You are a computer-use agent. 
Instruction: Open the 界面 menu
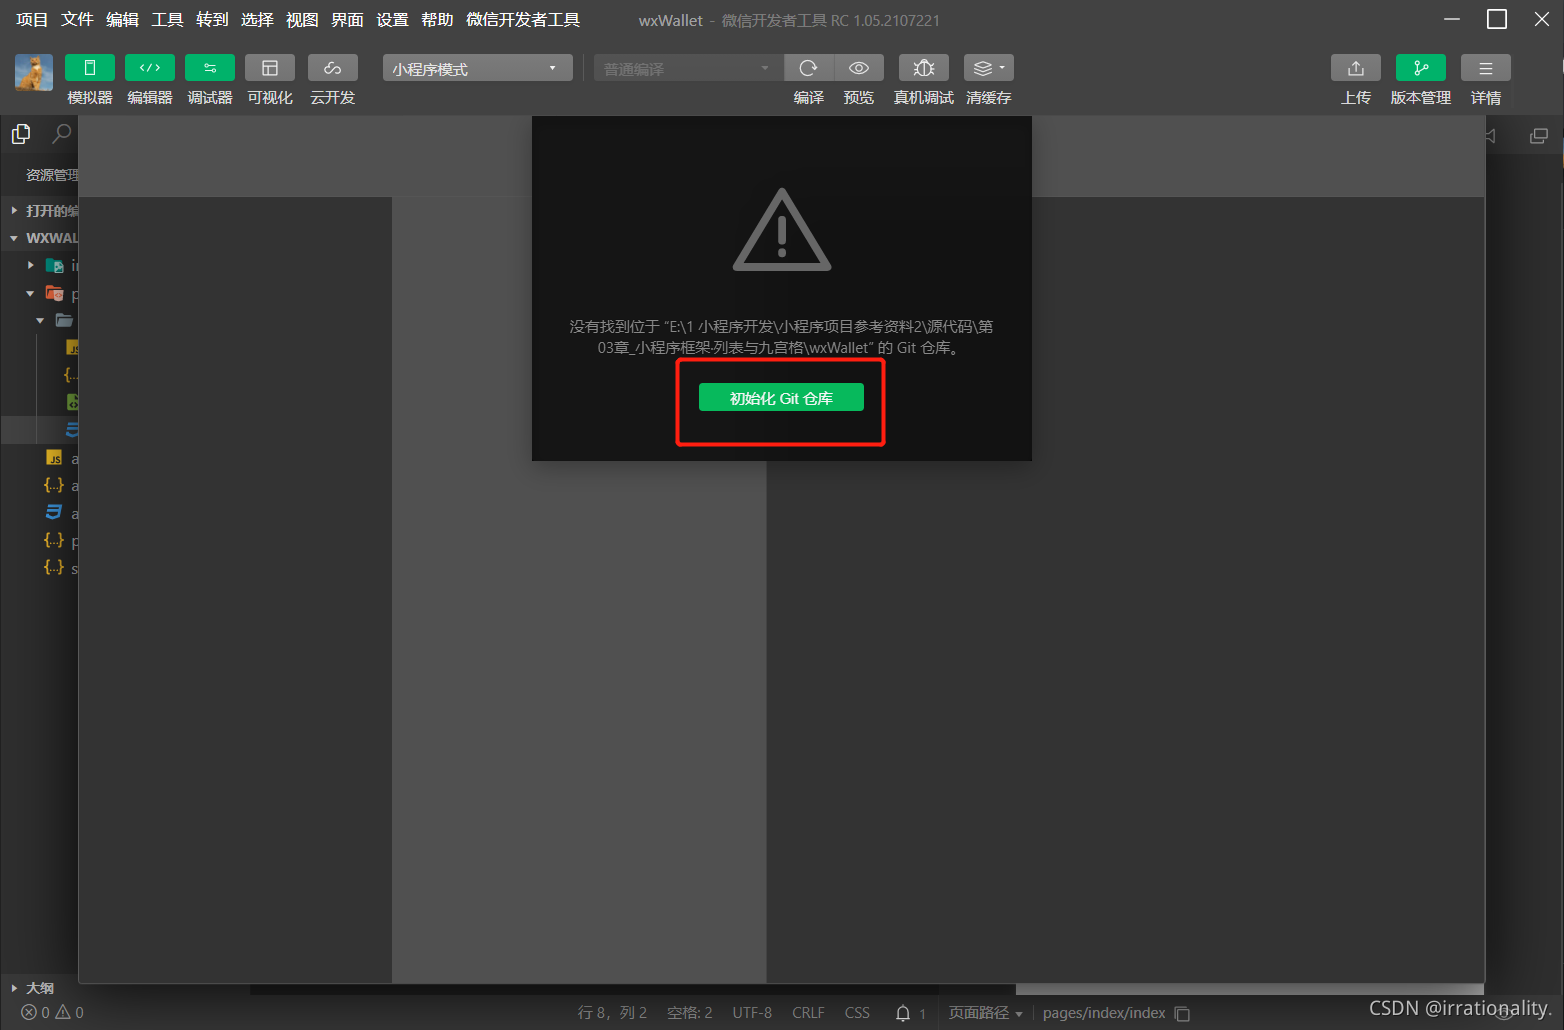pyautogui.click(x=347, y=20)
